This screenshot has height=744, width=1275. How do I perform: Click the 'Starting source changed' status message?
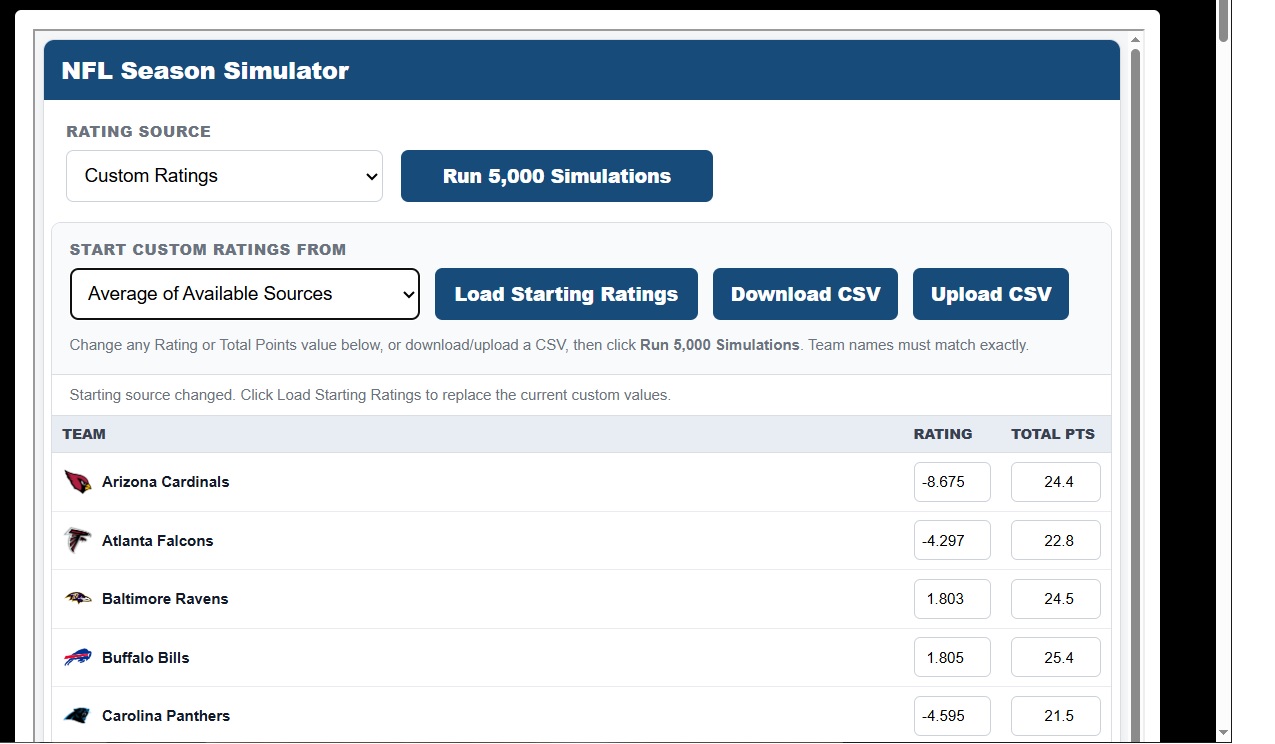tap(370, 395)
